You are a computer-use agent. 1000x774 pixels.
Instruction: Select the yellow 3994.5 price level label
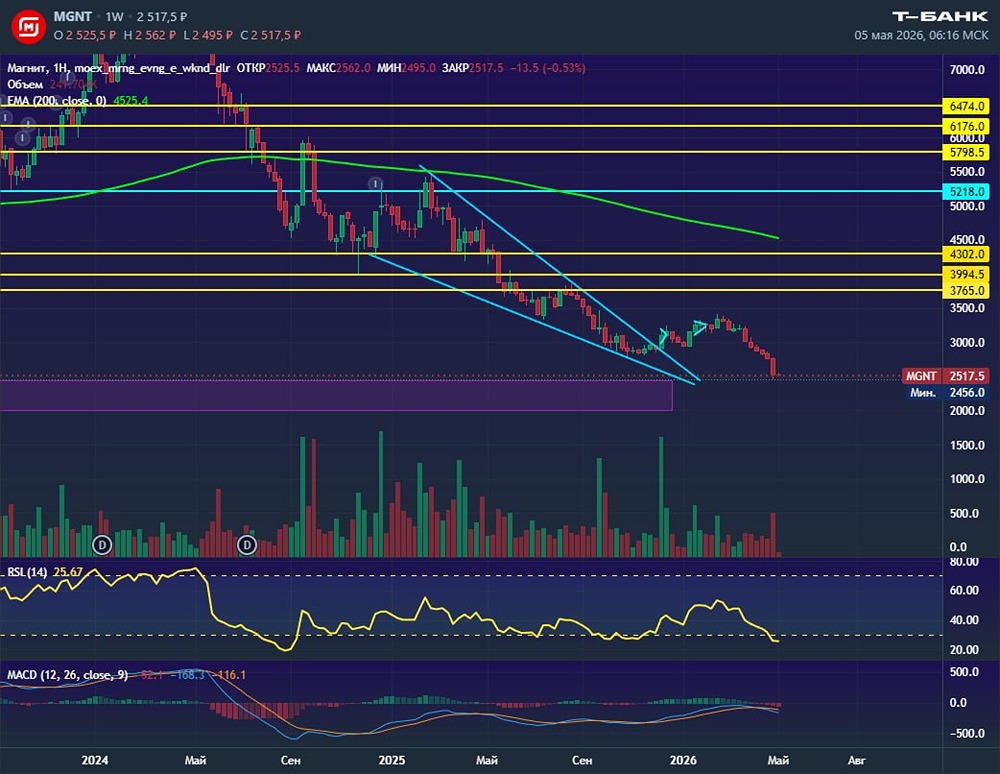tap(966, 274)
